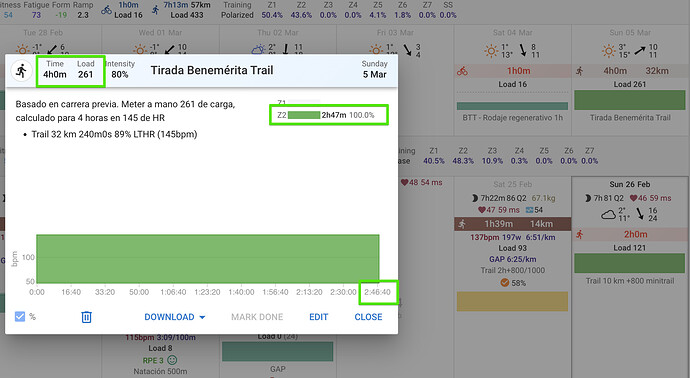Image resolution: width=690 pixels, height=378 pixels.
Task: Click the cycling icon on Sat 04 Mar
Action: click(x=462, y=71)
